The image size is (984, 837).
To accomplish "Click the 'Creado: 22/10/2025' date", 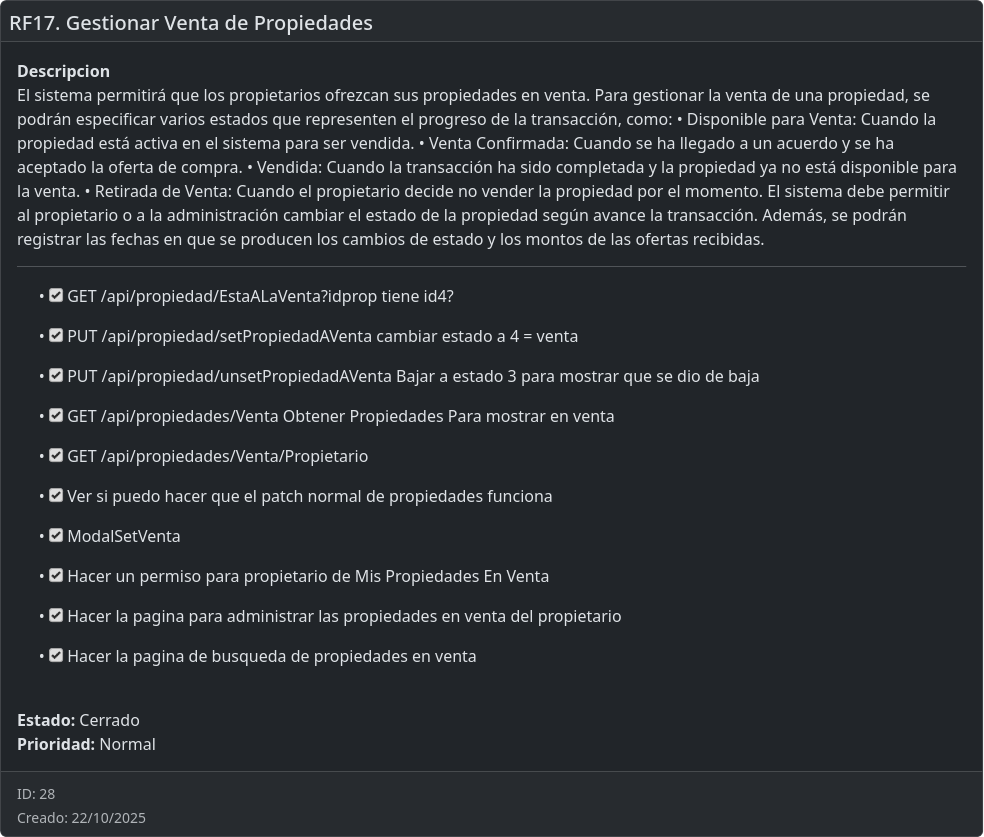I will (81, 818).
